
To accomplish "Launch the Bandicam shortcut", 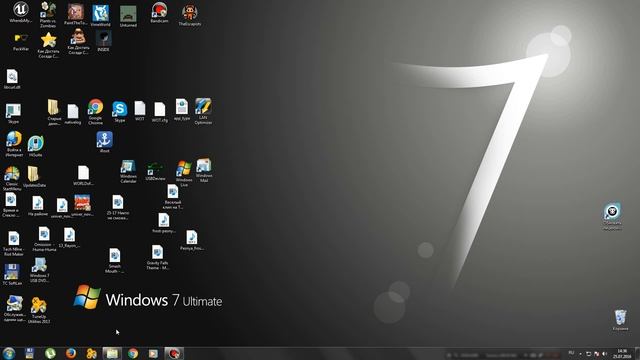I will point(159,12).
